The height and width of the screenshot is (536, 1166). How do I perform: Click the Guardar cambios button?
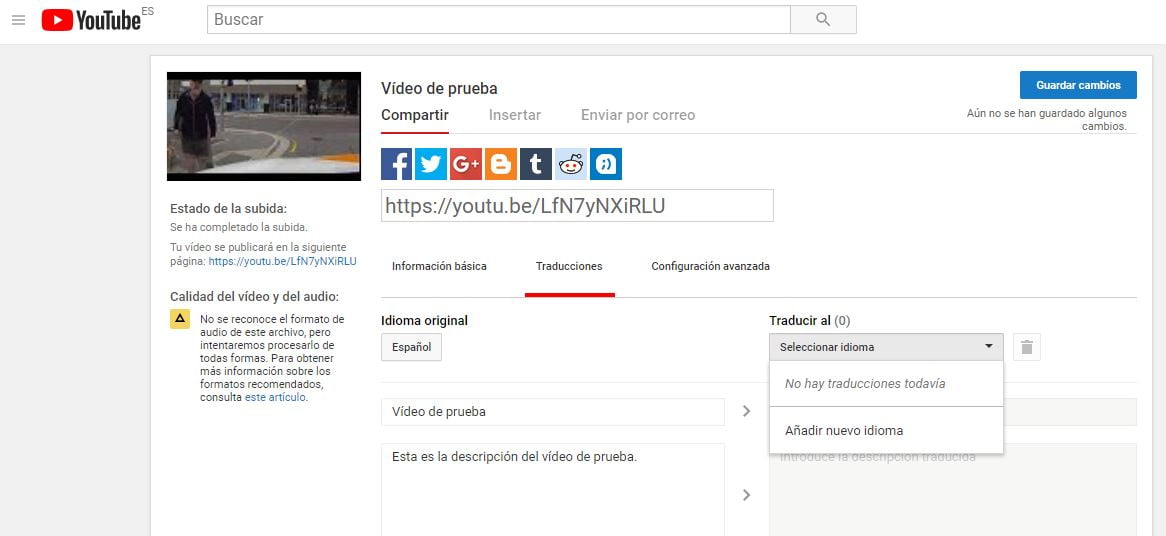tap(1078, 85)
